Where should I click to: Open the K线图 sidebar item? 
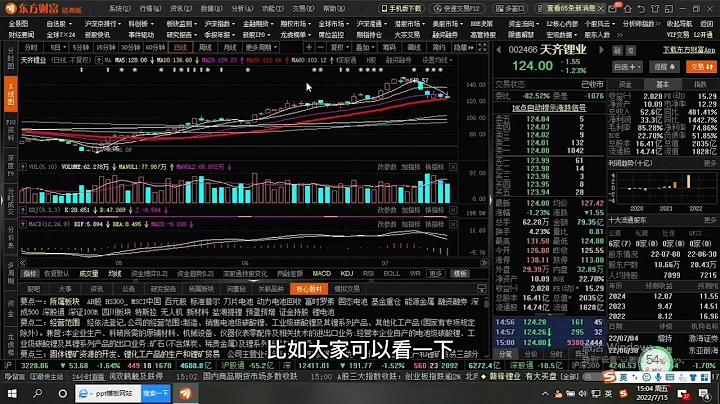(x=11, y=94)
